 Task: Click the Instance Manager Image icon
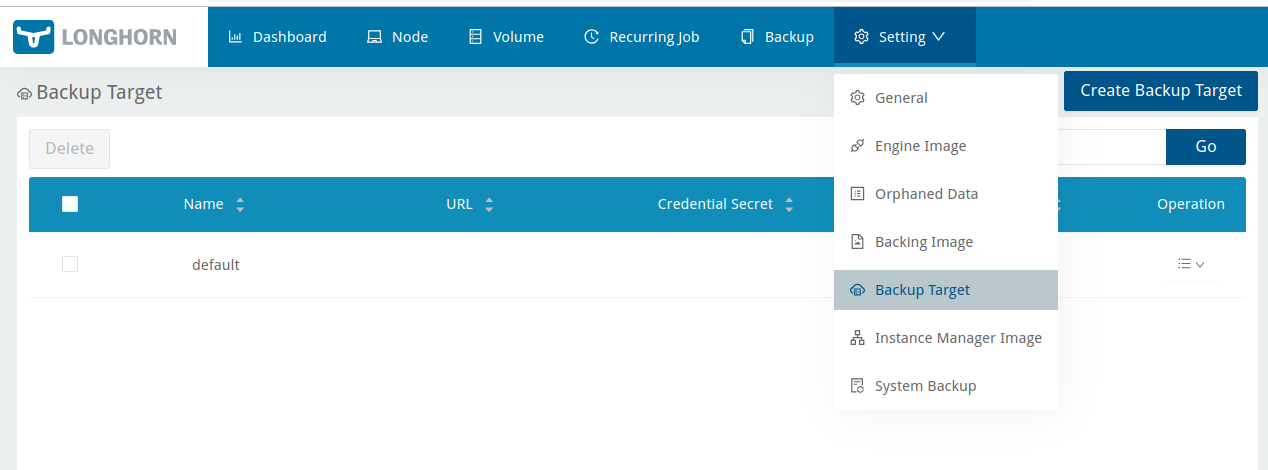(857, 338)
